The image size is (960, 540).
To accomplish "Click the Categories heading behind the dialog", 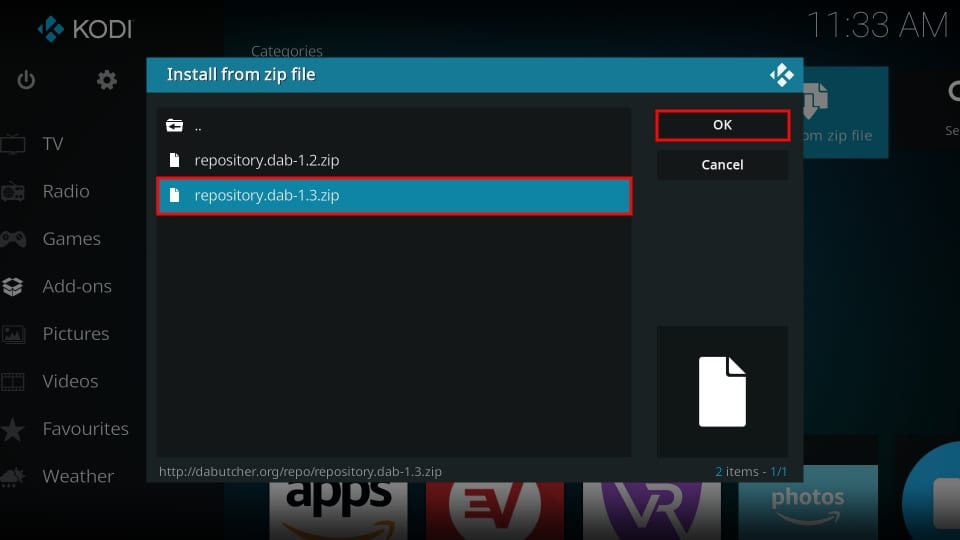I will tap(287, 50).
